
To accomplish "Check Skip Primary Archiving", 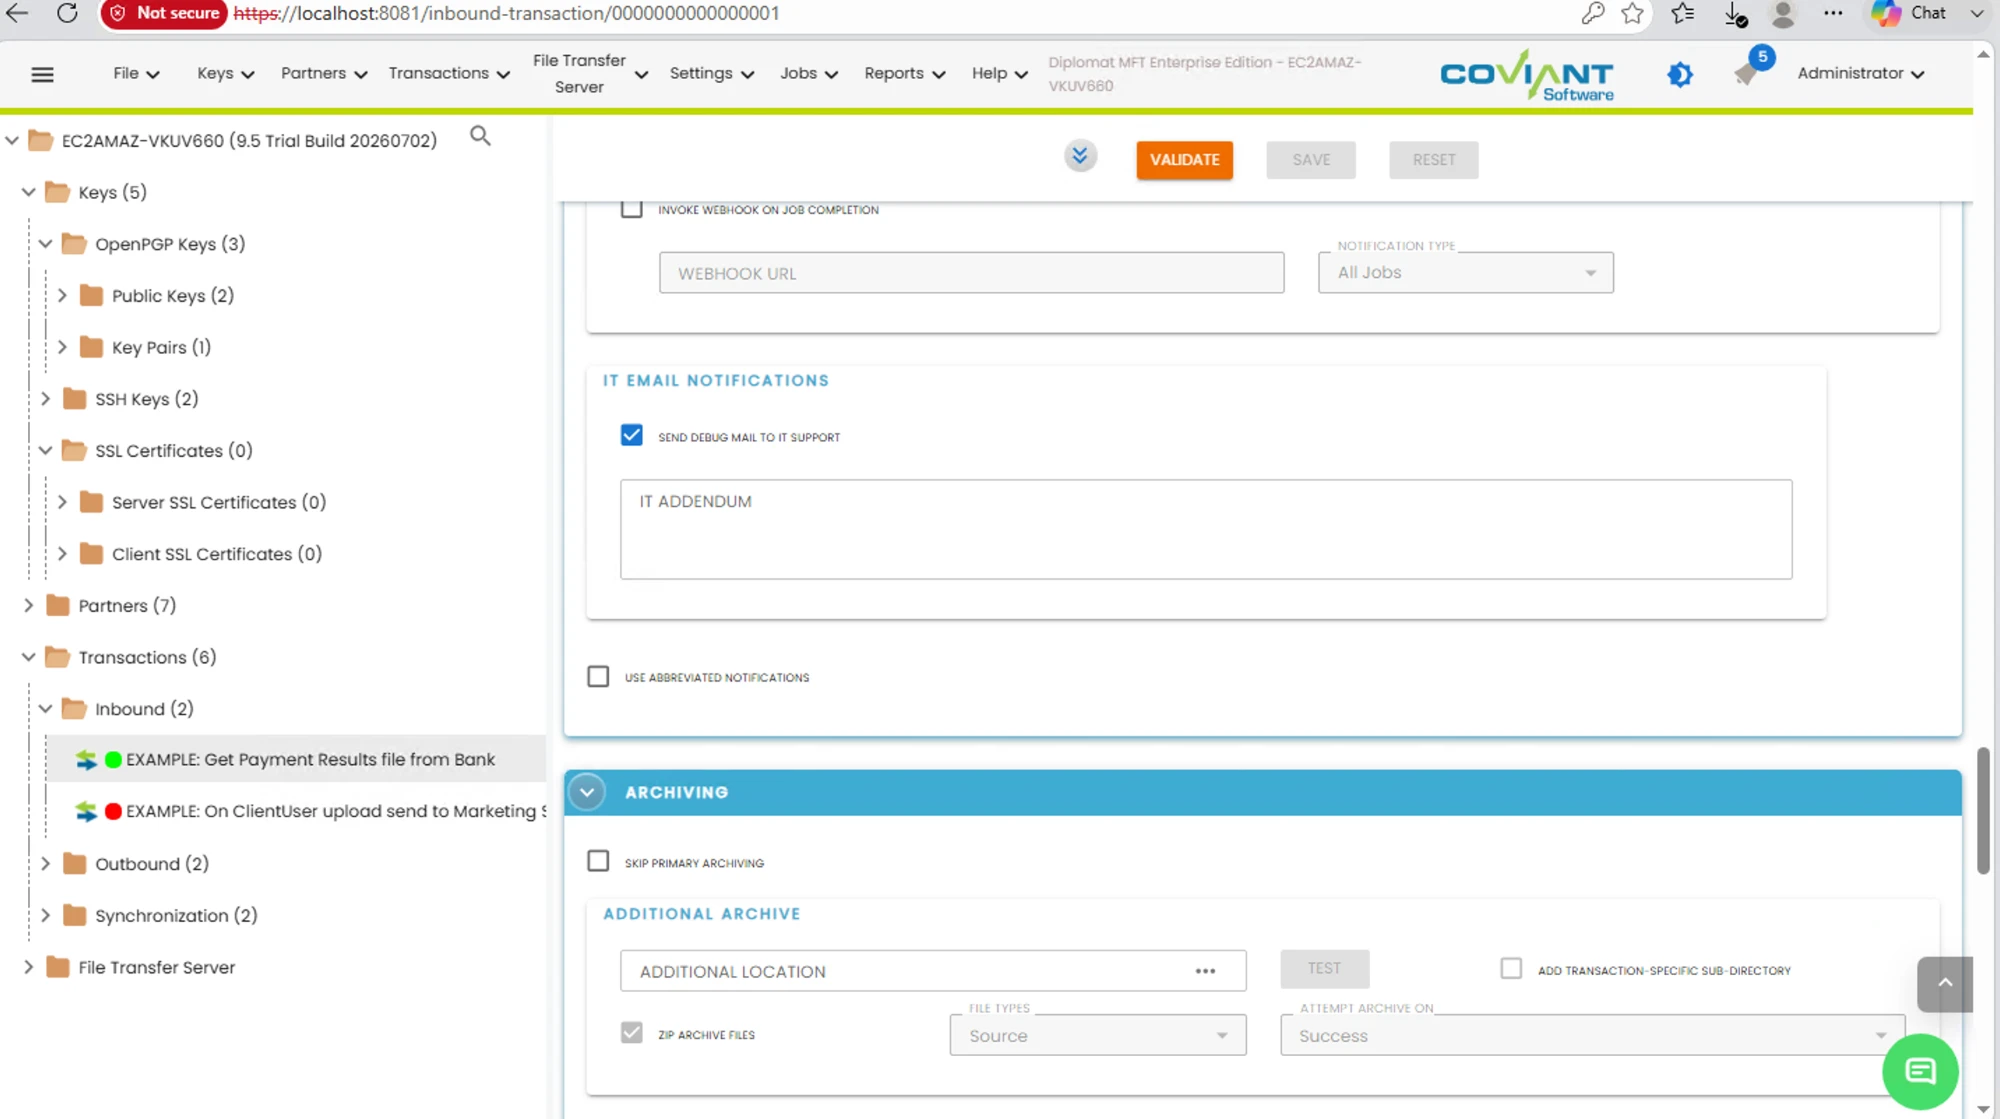I will click(598, 861).
